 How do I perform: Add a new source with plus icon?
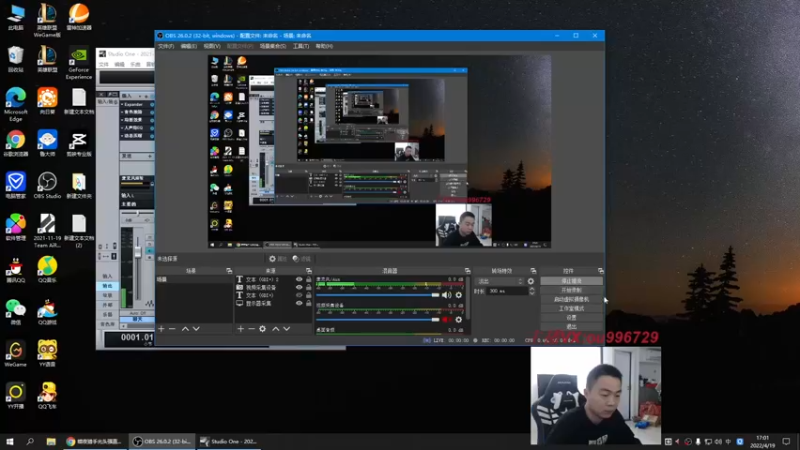pyautogui.click(x=240, y=329)
